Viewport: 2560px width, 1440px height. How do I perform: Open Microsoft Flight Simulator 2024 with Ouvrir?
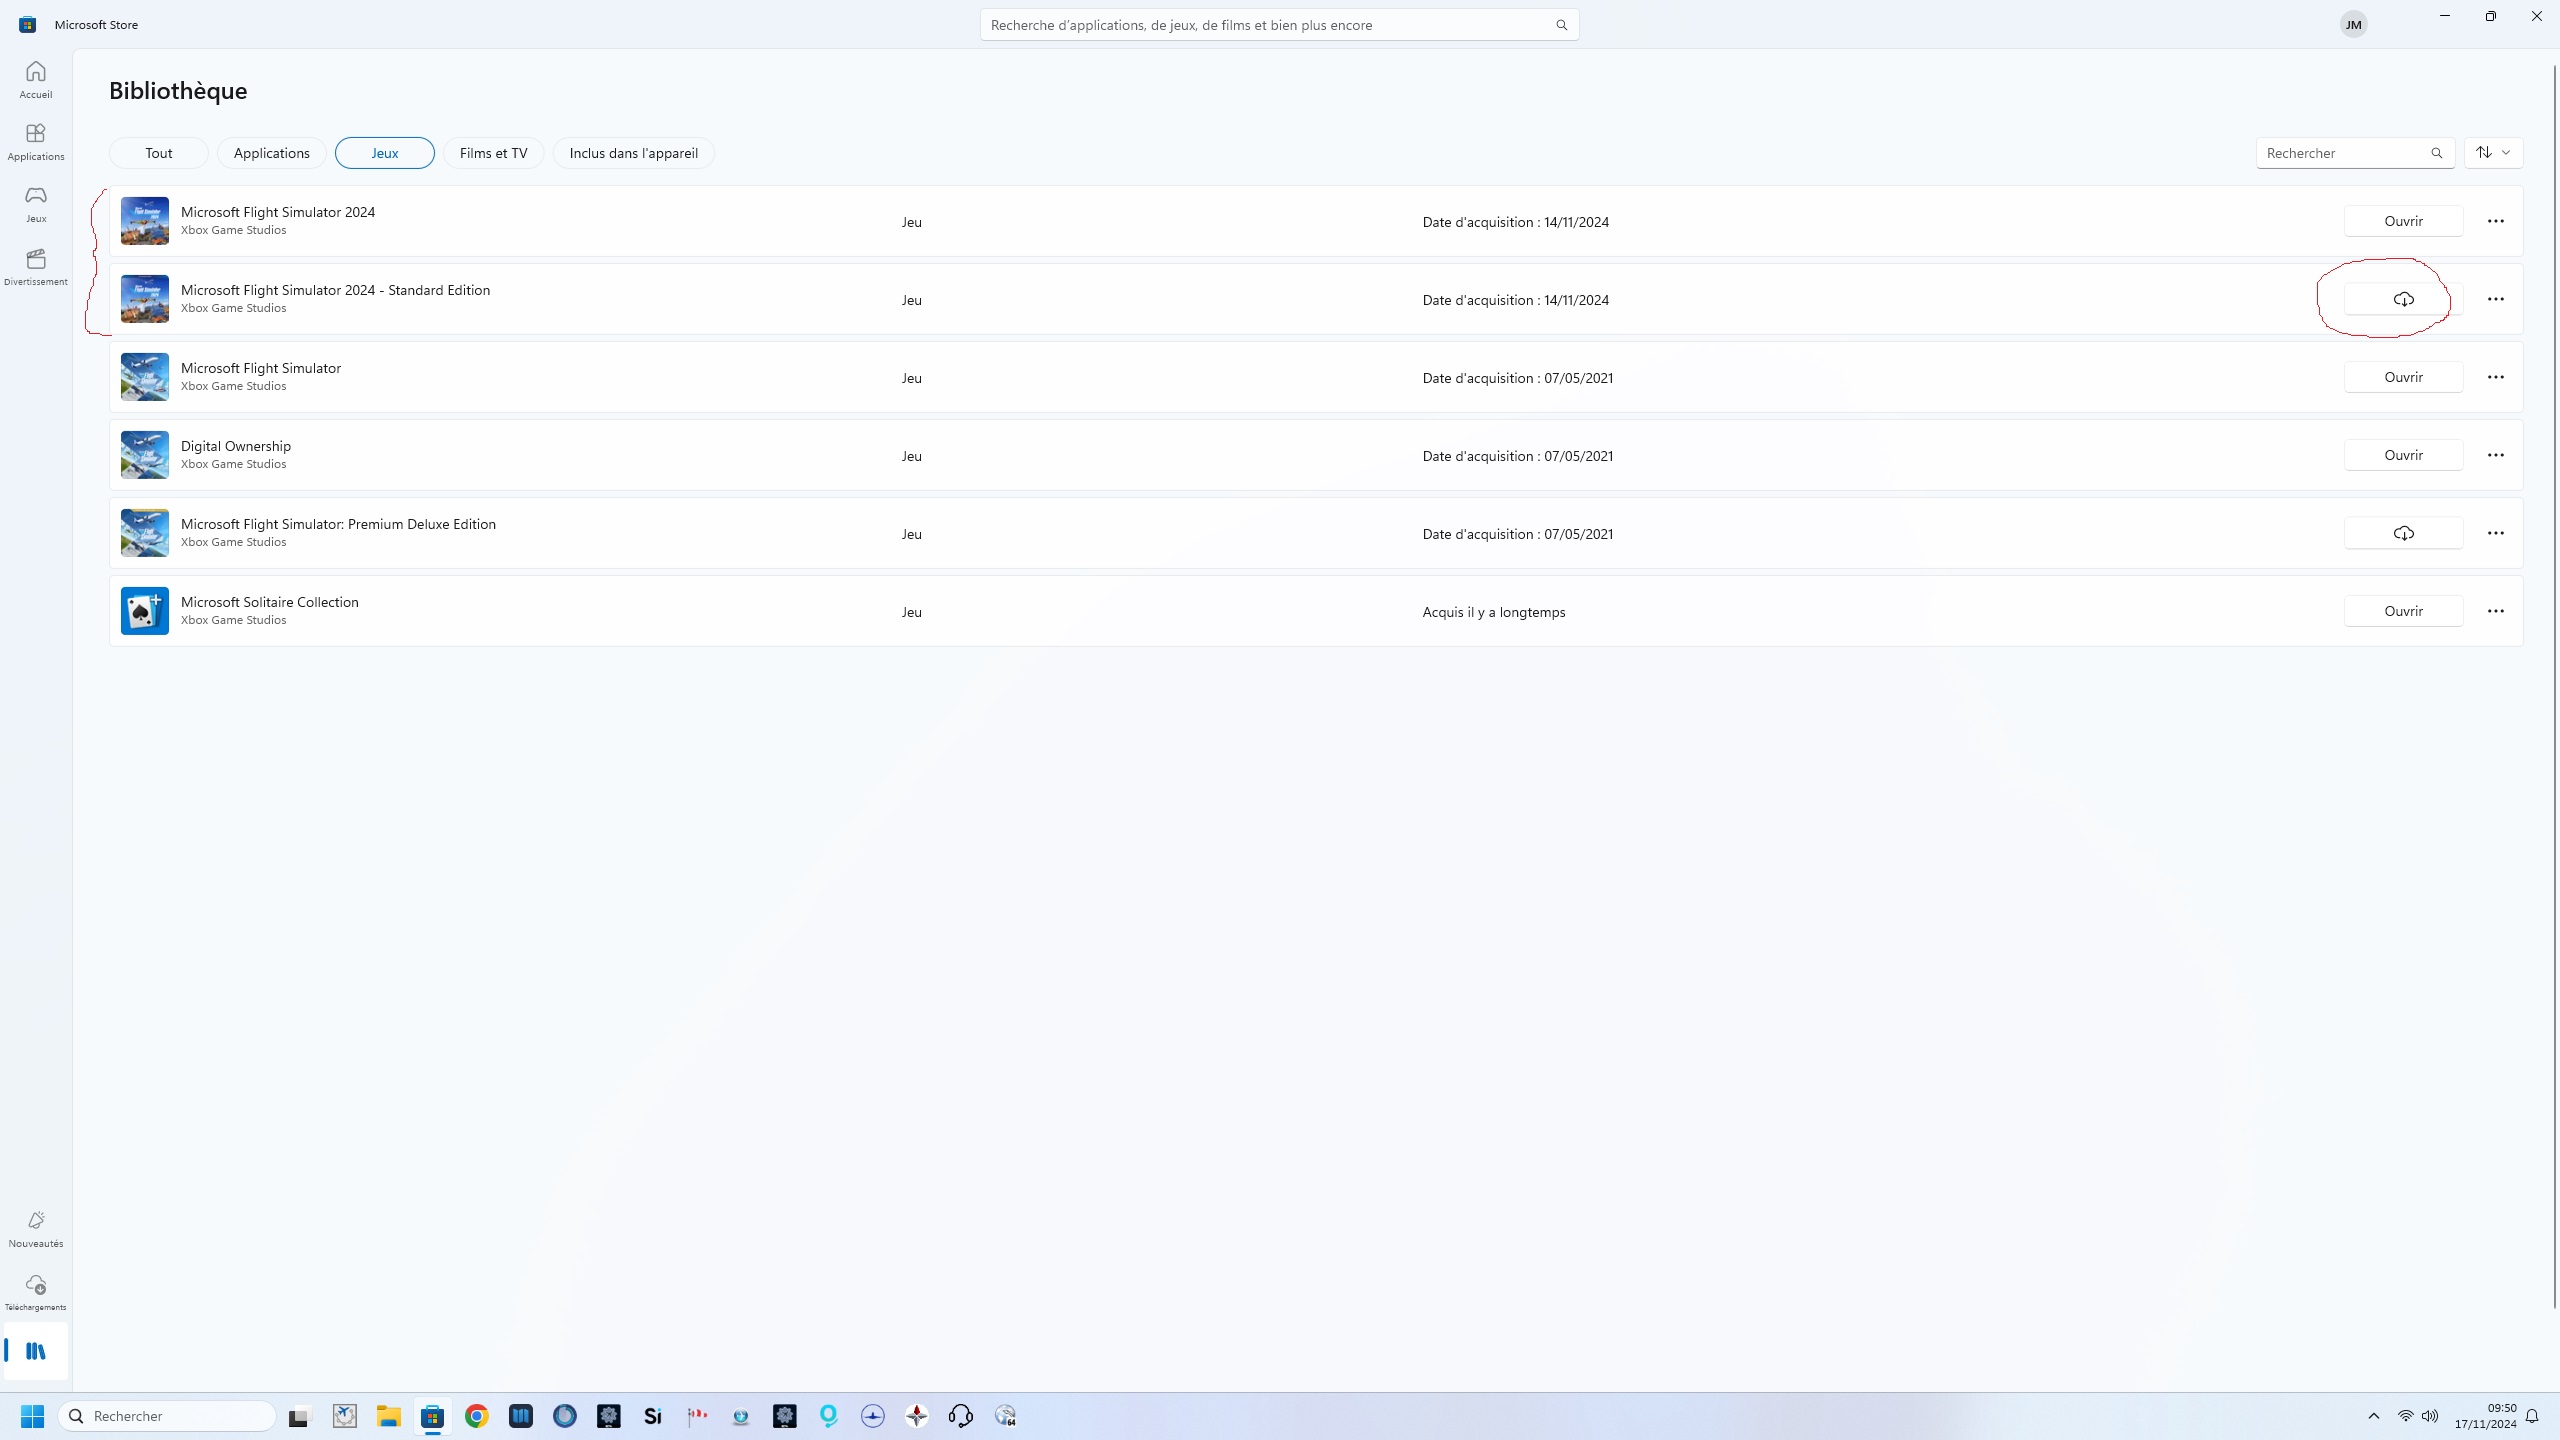click(x=2403, y=221)
